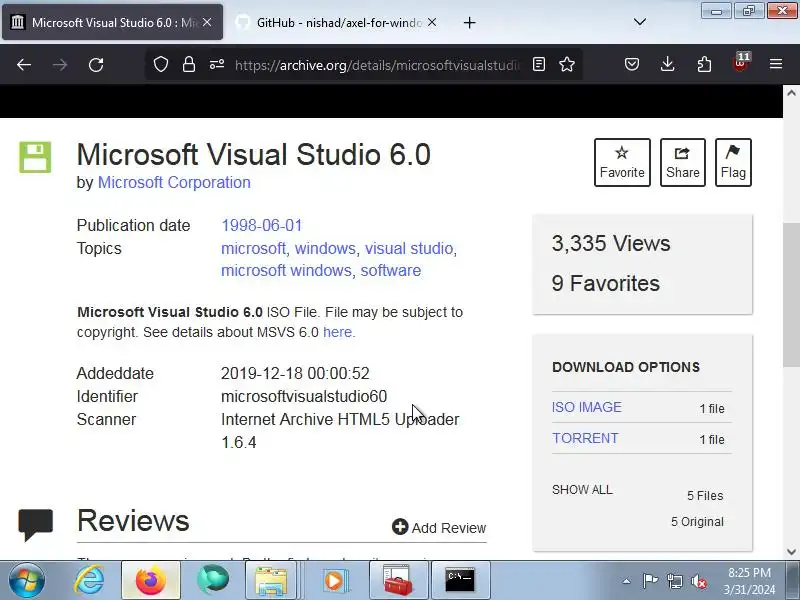Close the GitHub tab
Image resolution: width=800 pixels, height=600 pixels.
coord(432,22)
